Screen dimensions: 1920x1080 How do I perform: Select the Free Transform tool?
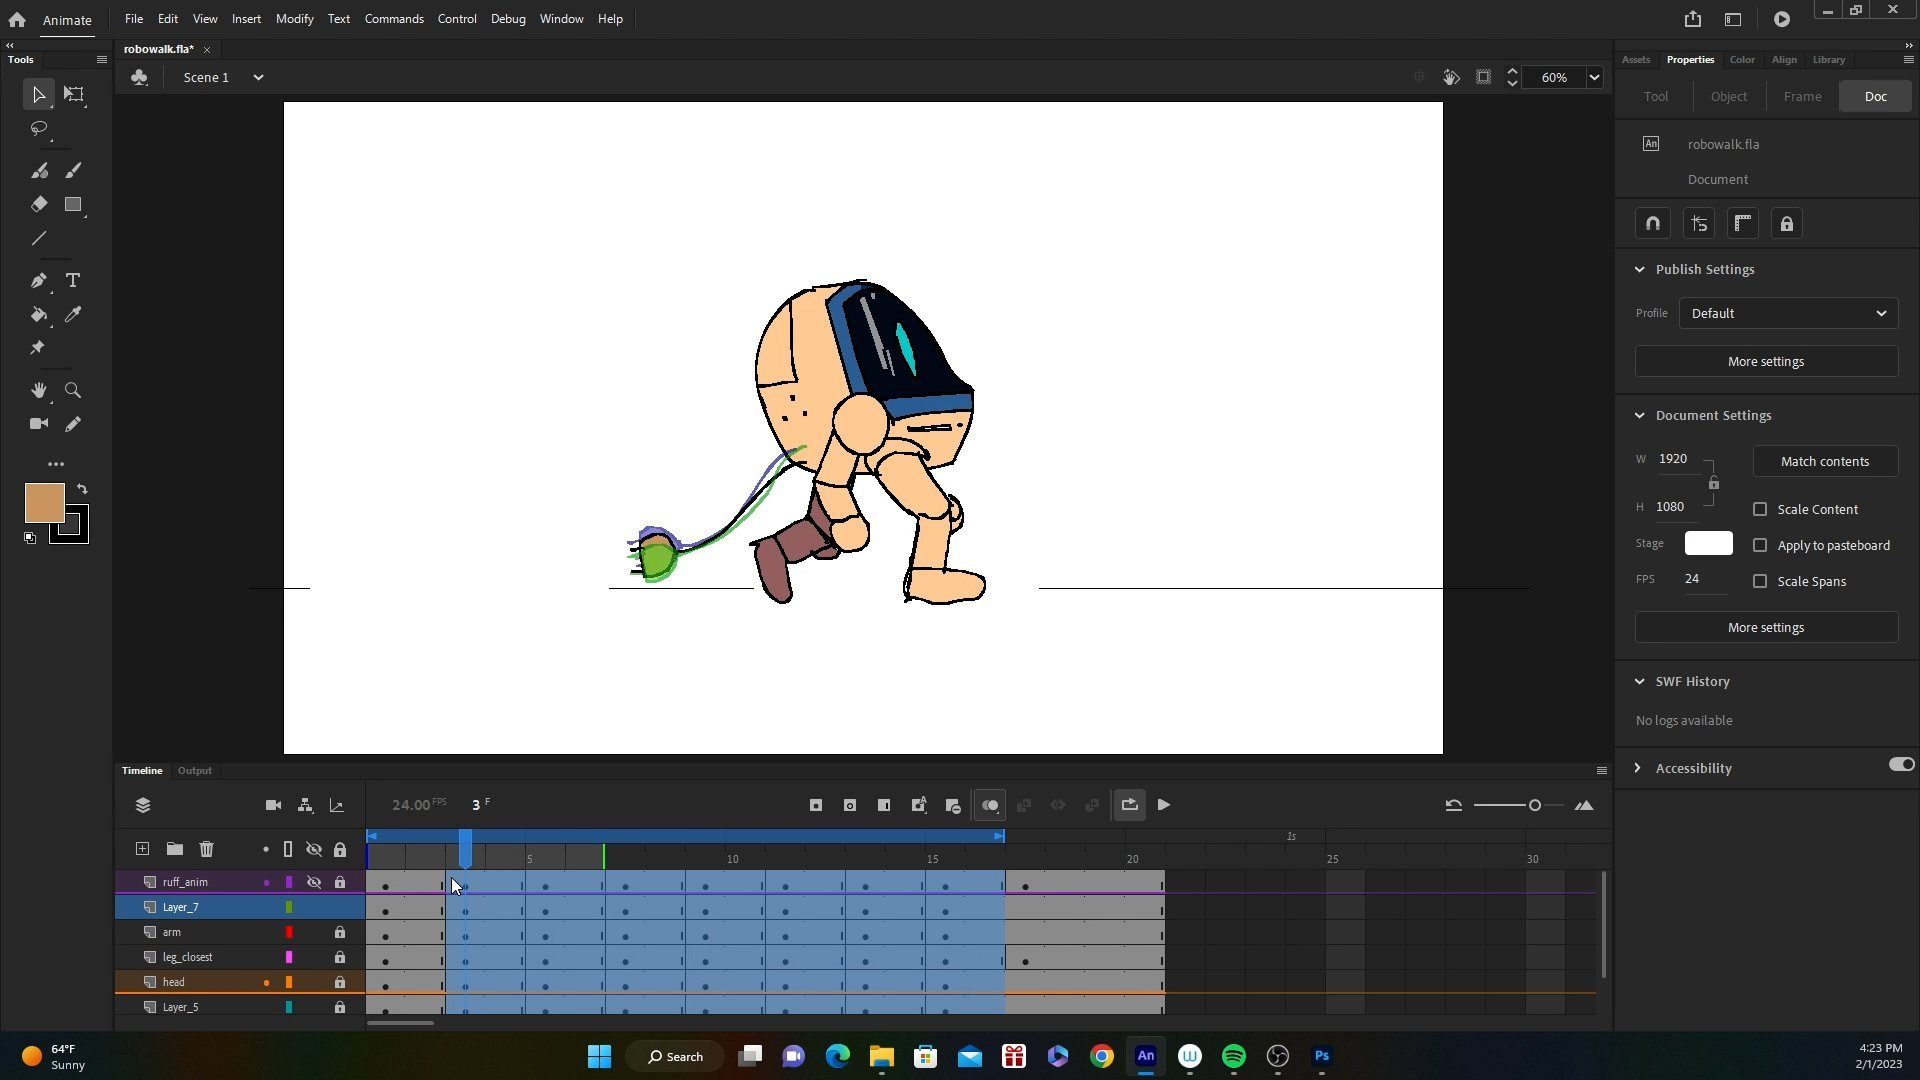(x=74, y=92)
